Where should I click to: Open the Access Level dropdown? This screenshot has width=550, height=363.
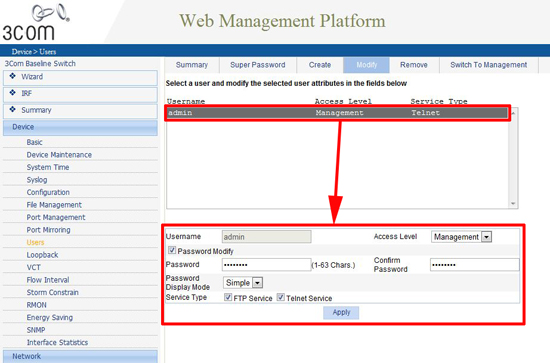[x=461, y=237]
